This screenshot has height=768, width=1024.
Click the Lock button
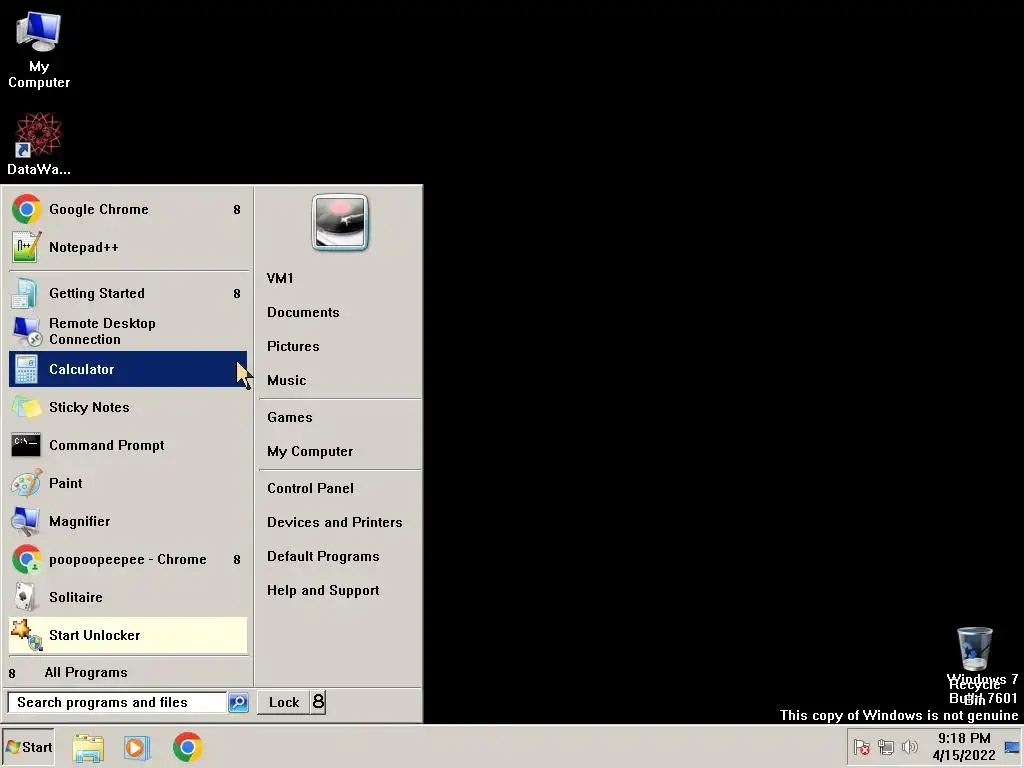[283, 702]
